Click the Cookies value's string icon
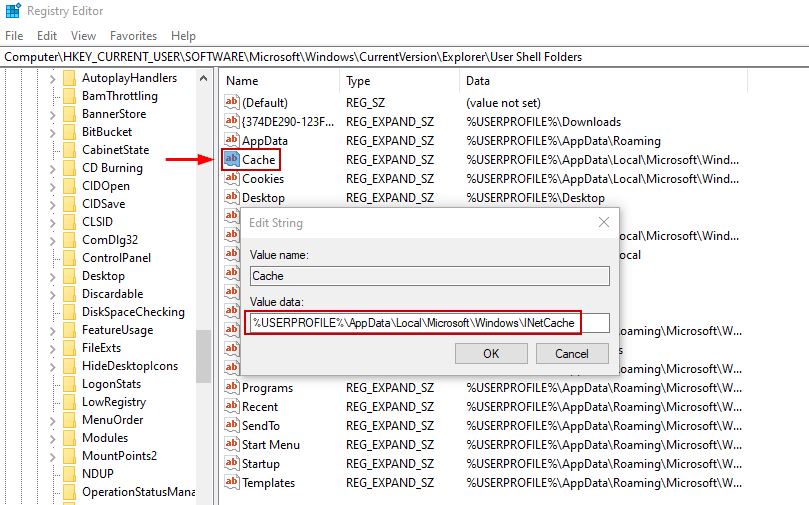Screen dimensions: 809x505 point(232,178)
